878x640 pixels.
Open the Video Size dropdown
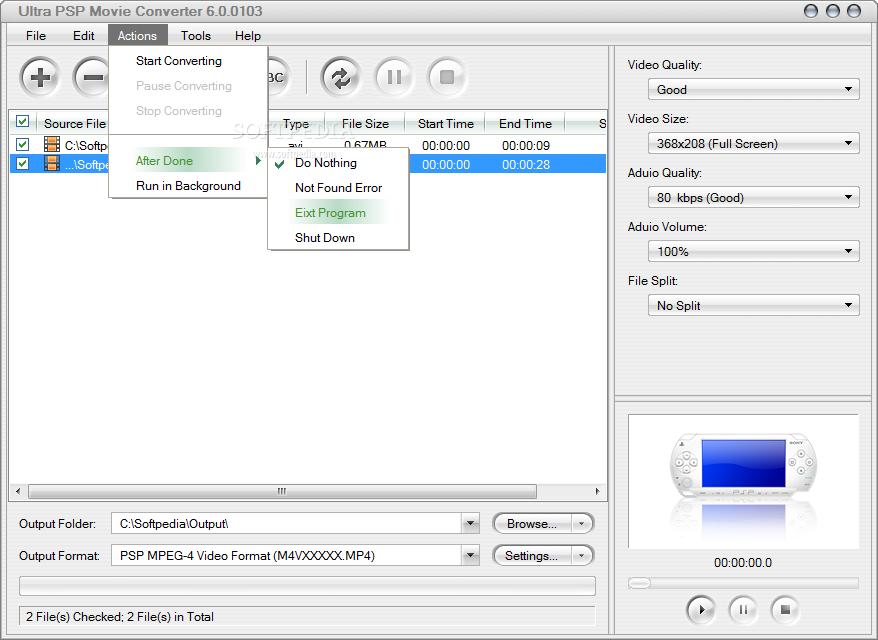tap(754, 143)
